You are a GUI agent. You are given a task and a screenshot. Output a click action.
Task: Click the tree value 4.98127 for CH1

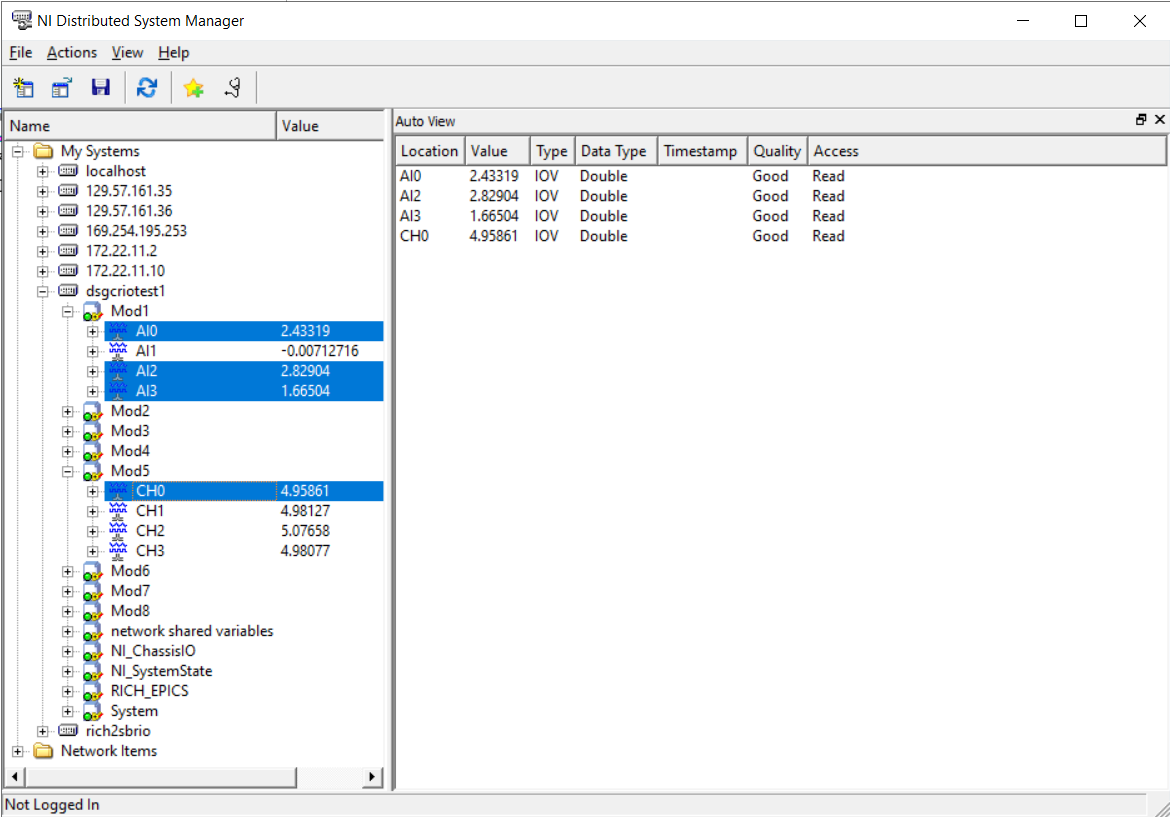point(305,511)
